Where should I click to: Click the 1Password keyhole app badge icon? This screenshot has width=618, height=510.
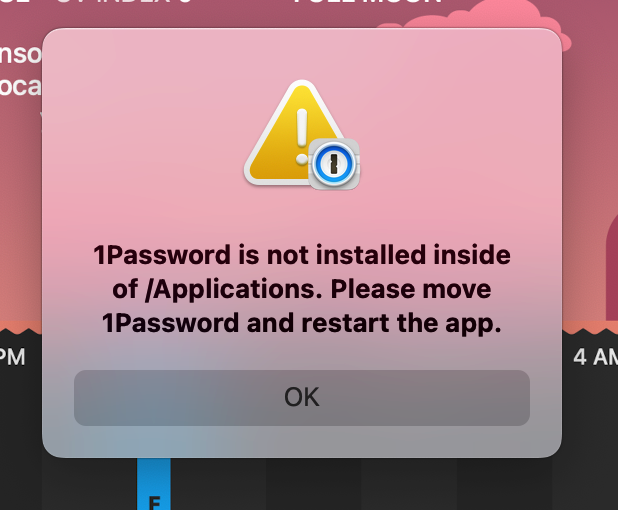pos(333,164)
